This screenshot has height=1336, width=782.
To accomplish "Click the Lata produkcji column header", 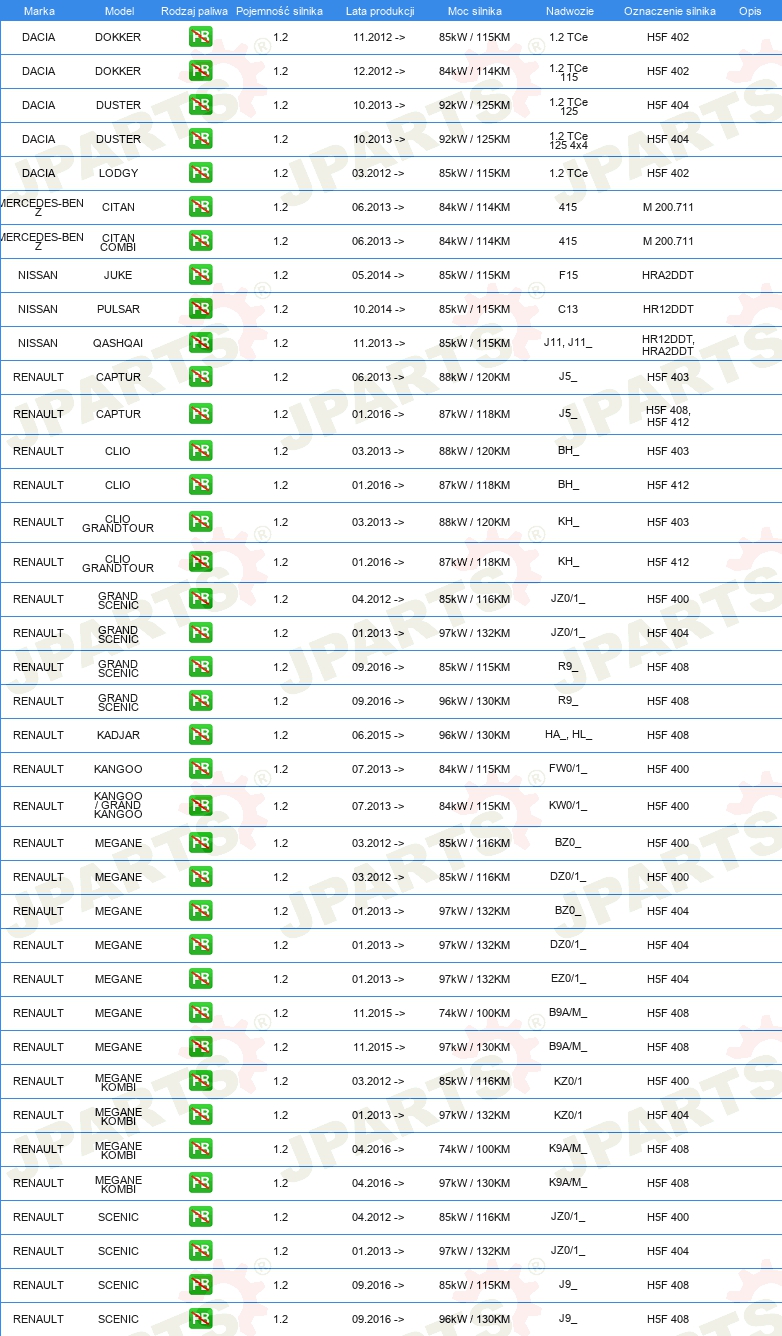I will [380, 11].
